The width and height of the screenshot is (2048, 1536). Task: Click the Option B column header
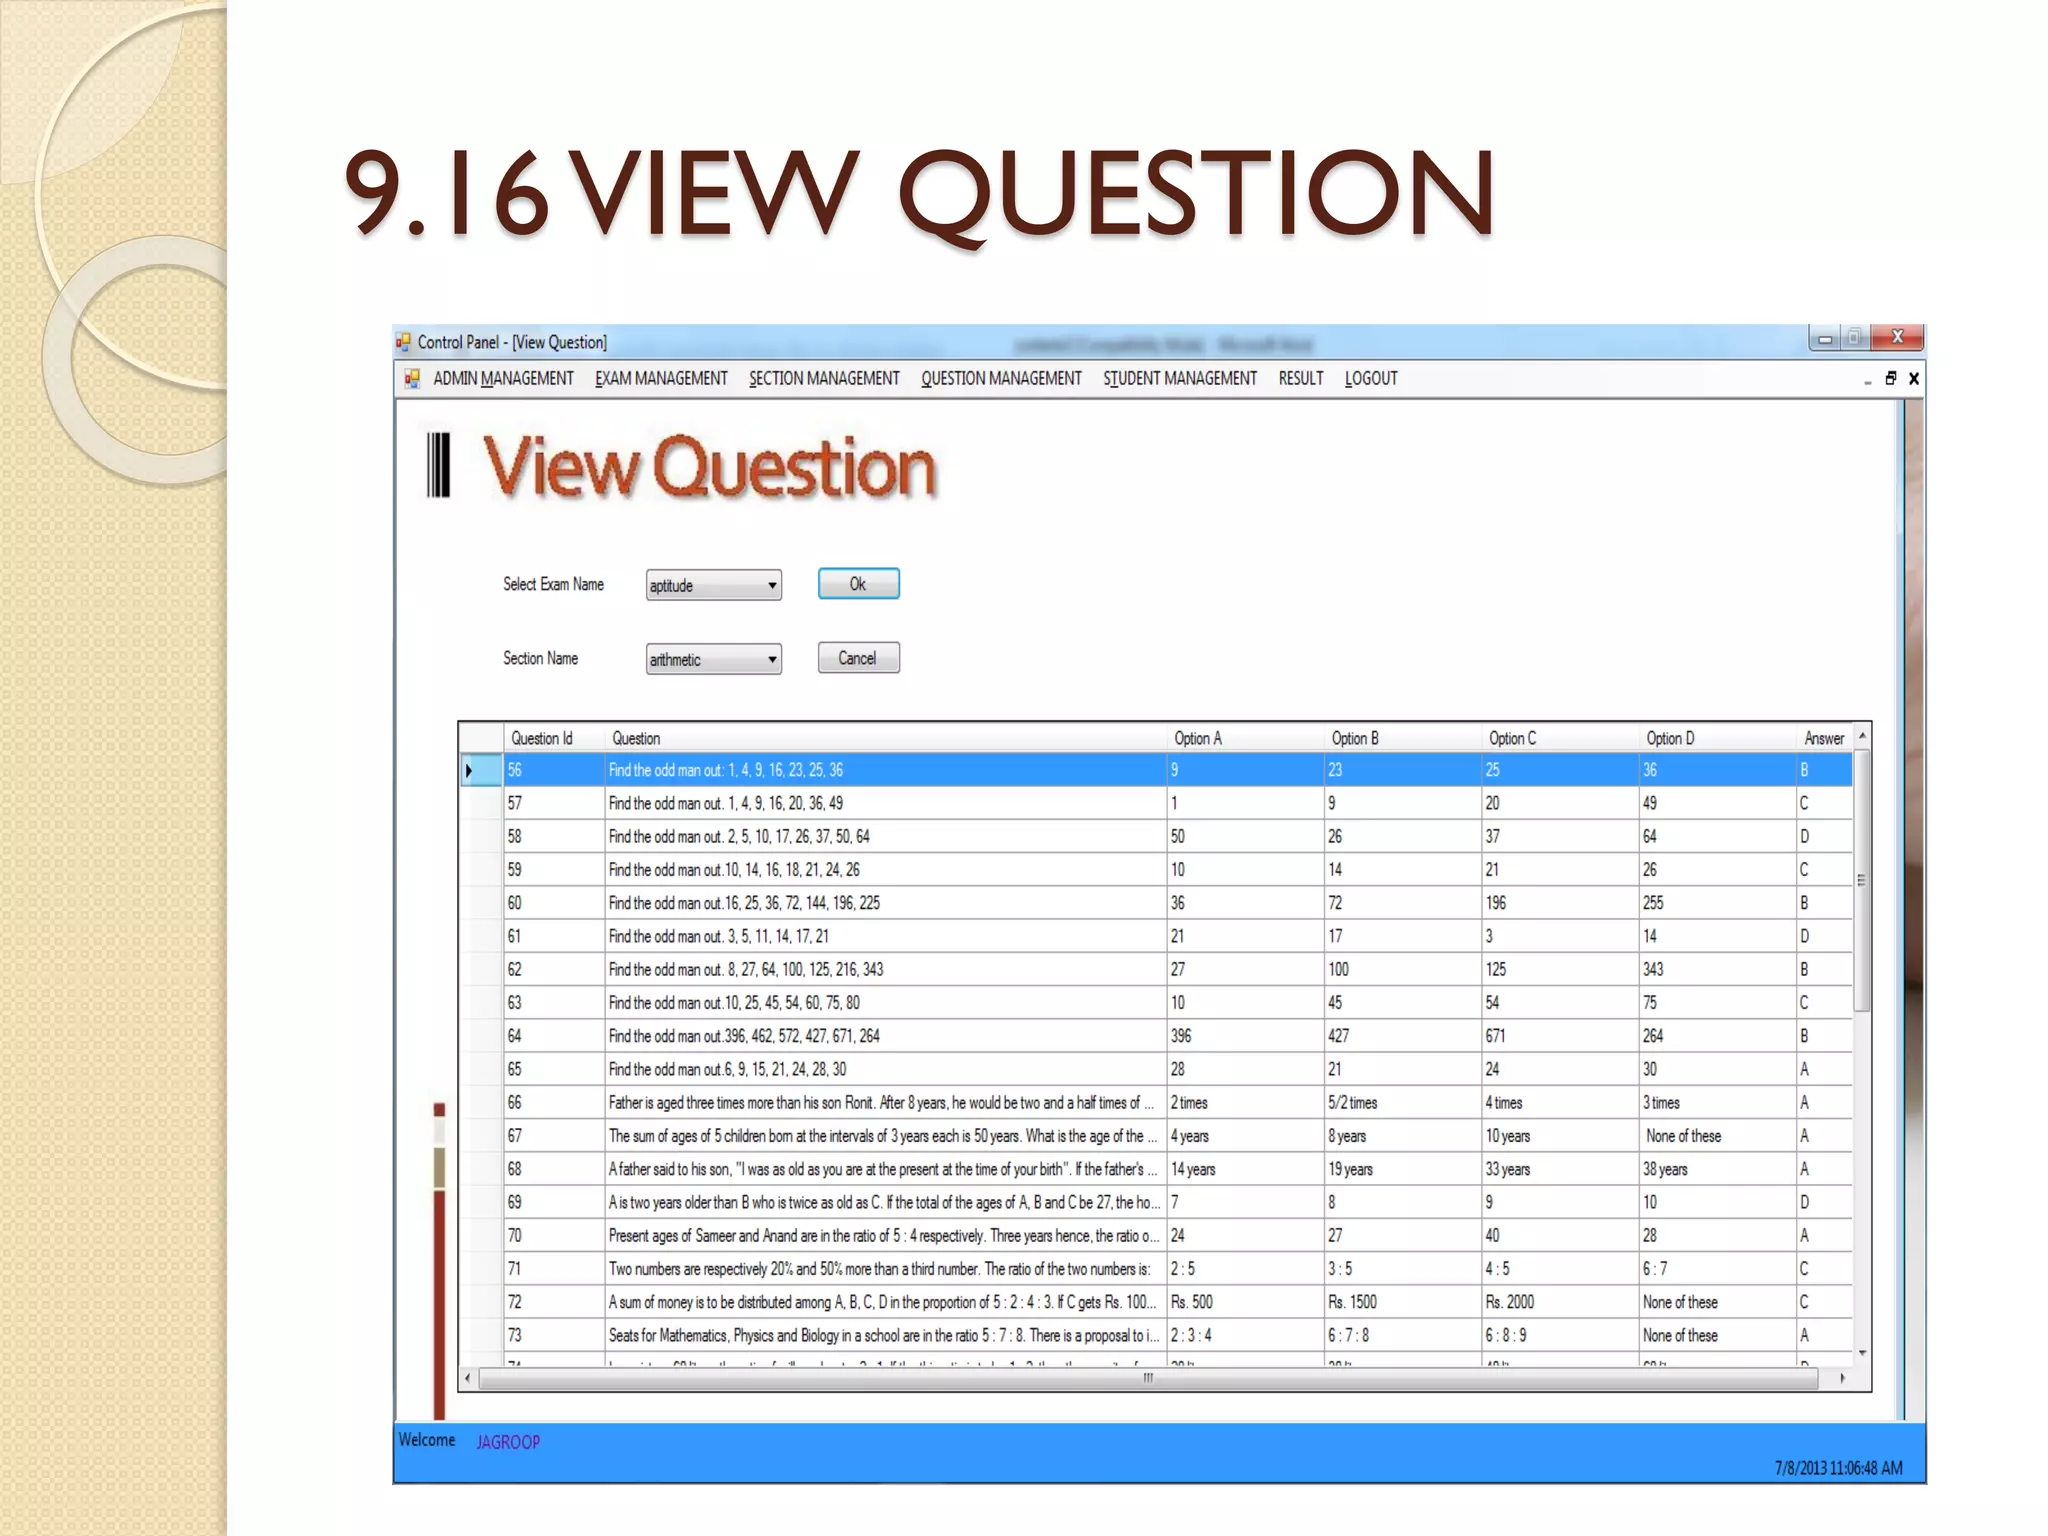tap(1402, 738)
